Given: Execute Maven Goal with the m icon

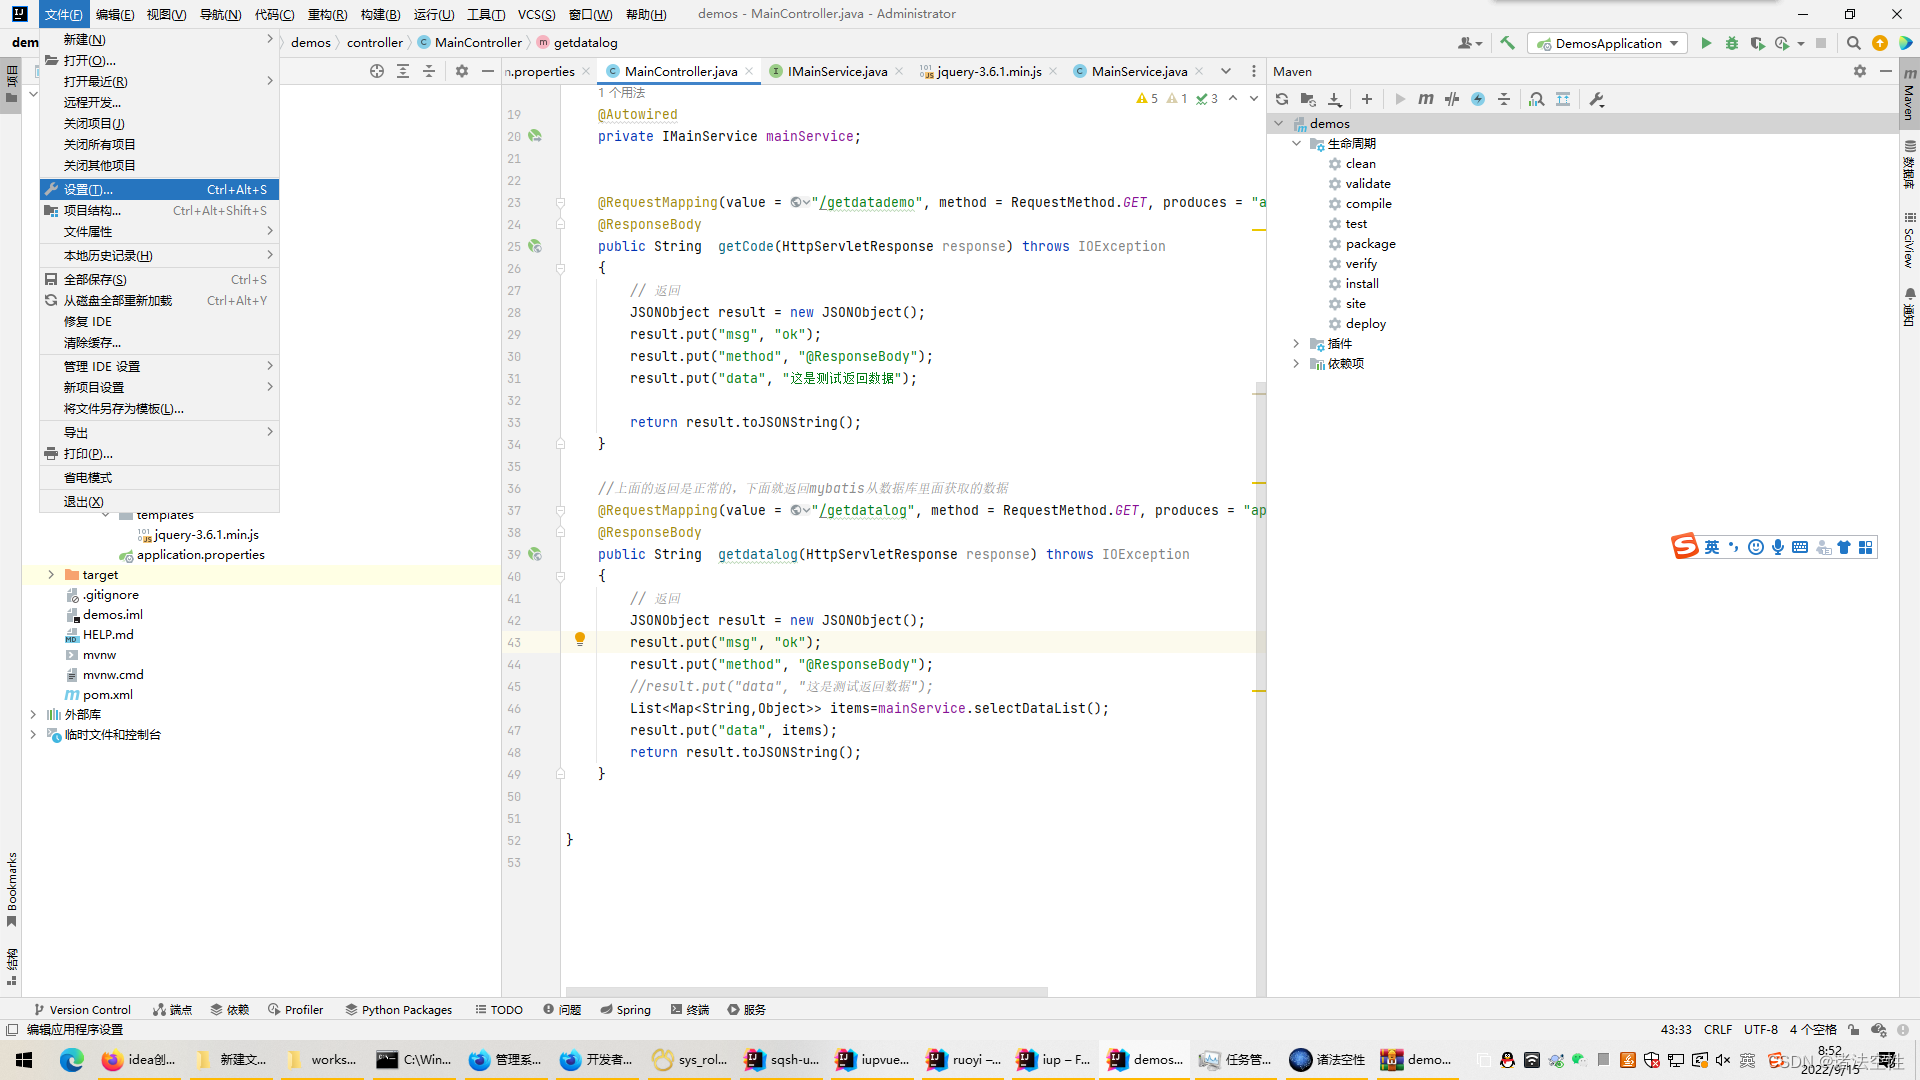Looking at the screenshot, I should tap(1426, 99).
